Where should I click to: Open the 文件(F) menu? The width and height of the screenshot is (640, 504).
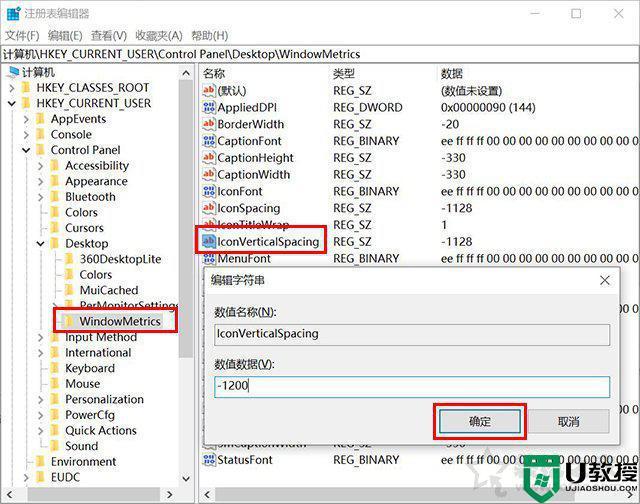coord(22,36)
